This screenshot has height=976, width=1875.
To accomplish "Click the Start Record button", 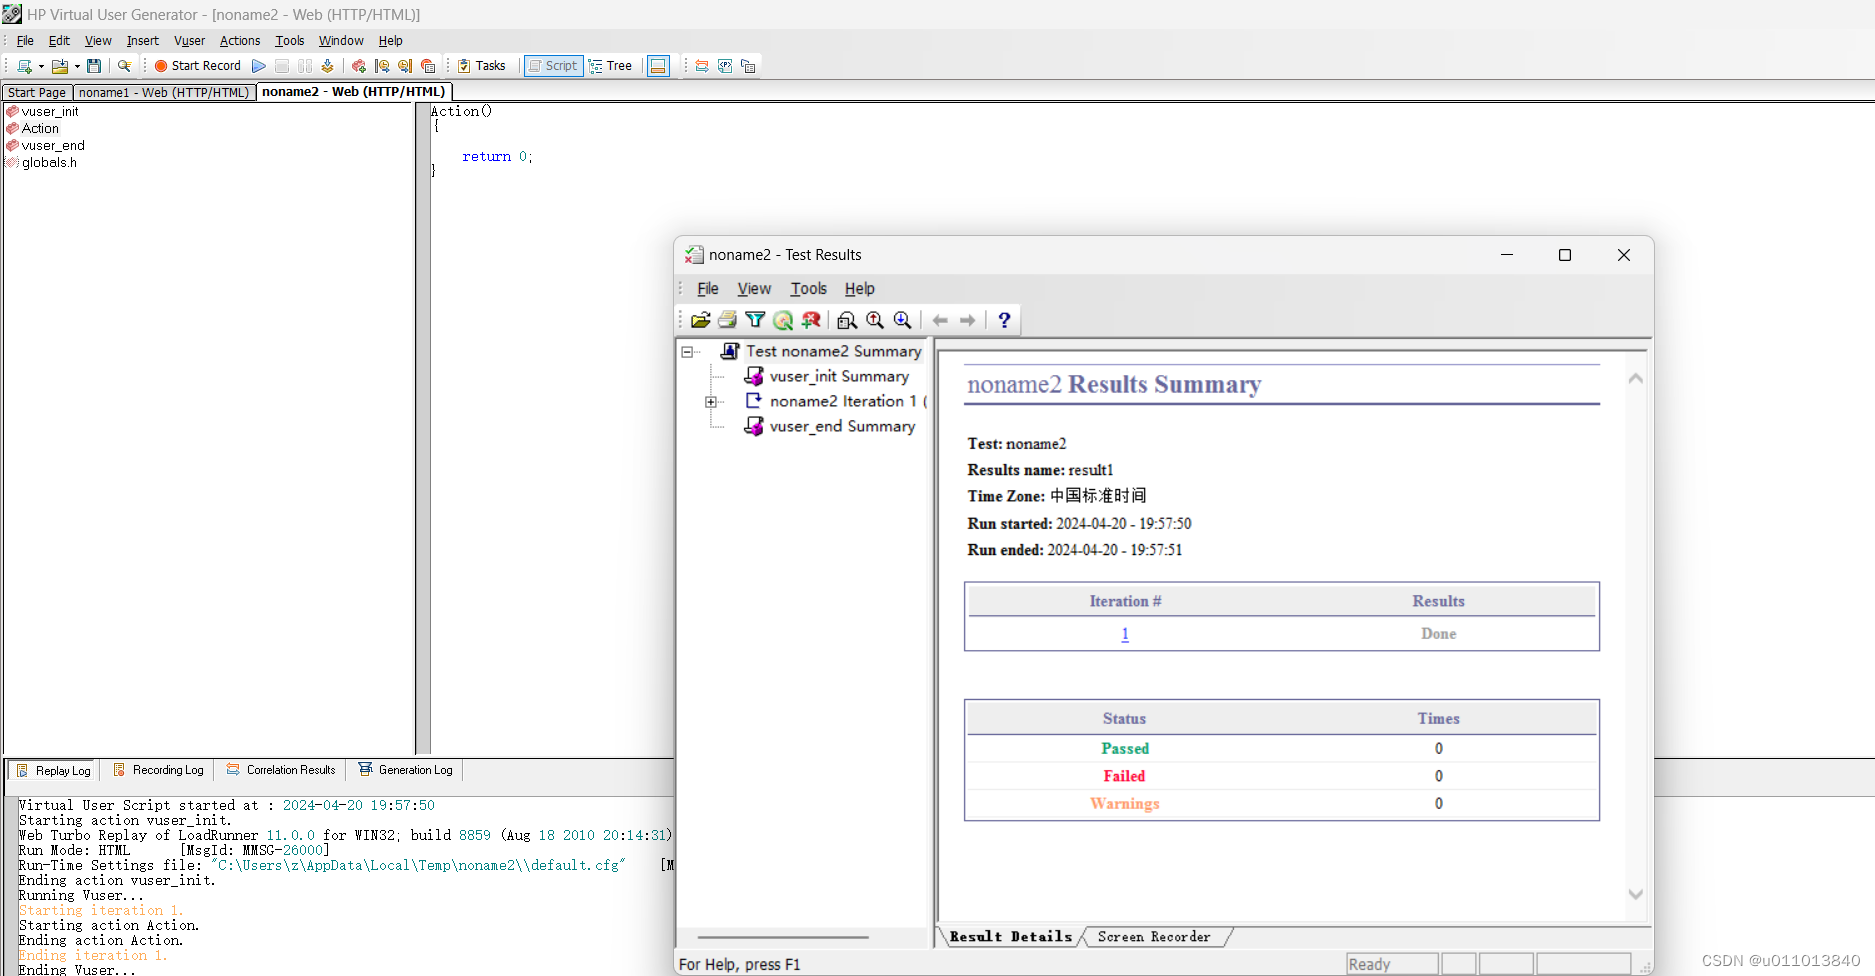I will click(197, 66).
